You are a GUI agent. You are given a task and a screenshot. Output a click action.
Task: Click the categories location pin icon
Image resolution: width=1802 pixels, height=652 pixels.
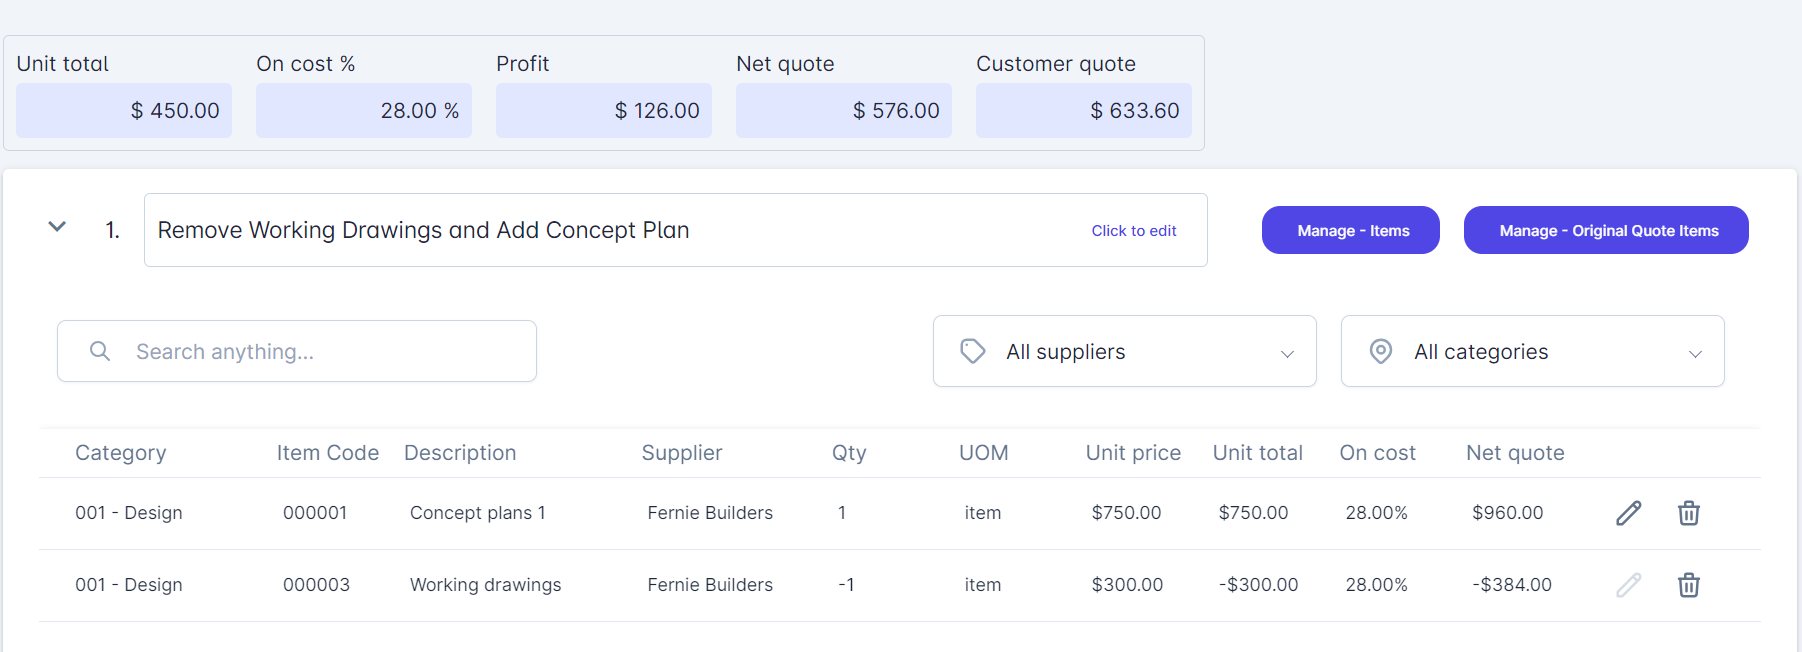pos(1380,351)
